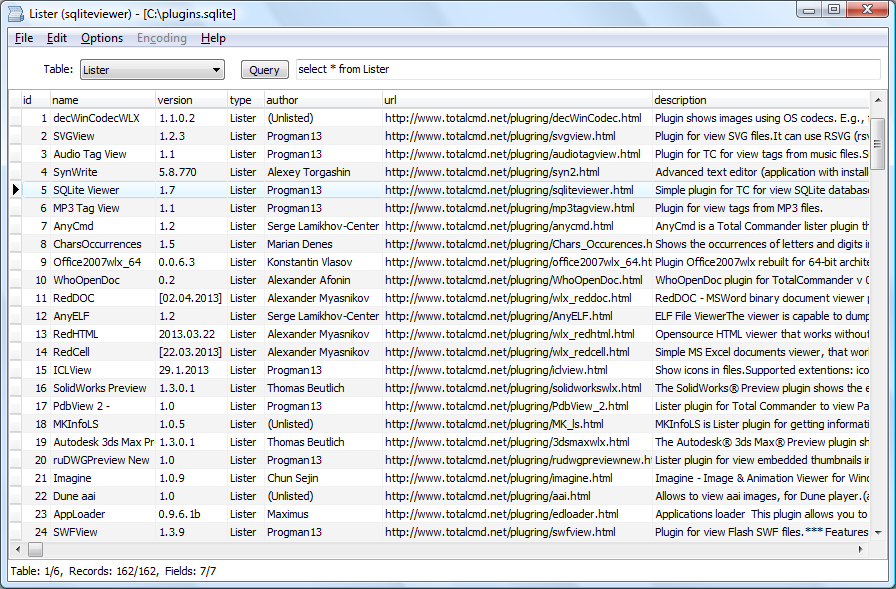Click the horizontal scrollbar thumb
Screen dimensions: 896x589
click(35, 550)
